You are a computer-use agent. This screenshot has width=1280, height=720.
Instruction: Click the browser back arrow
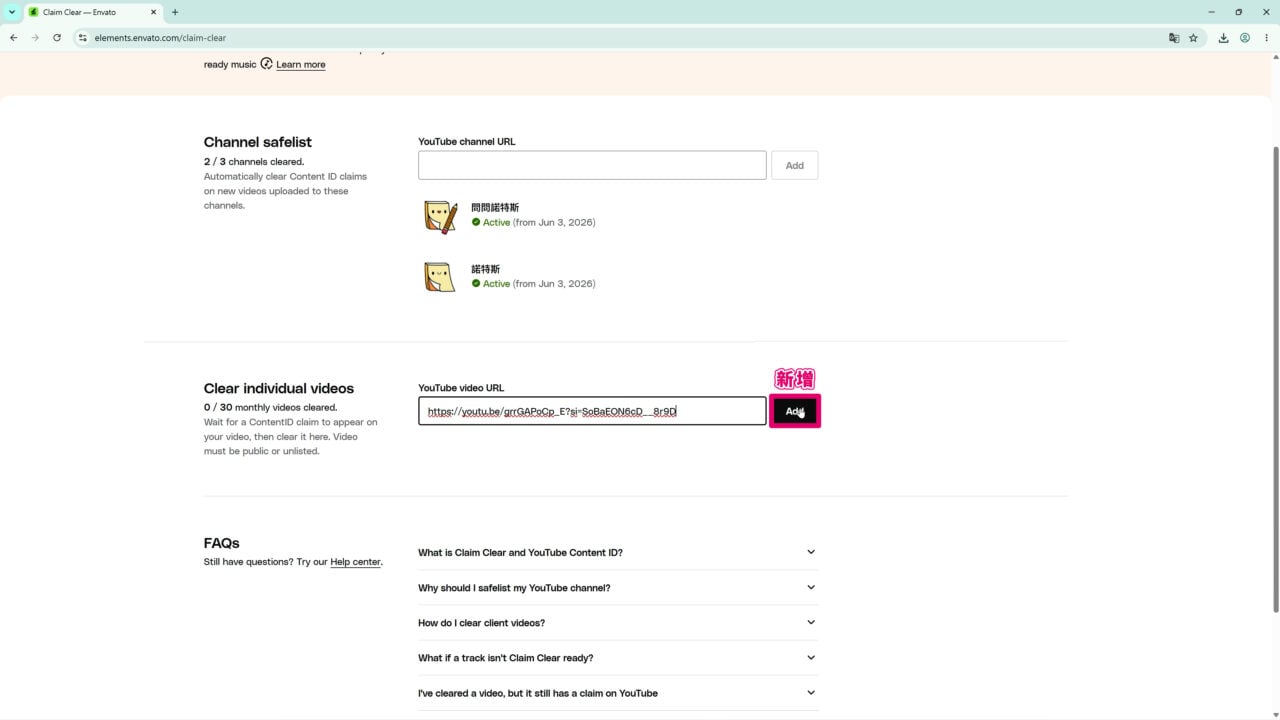click(x=13, y=38)
